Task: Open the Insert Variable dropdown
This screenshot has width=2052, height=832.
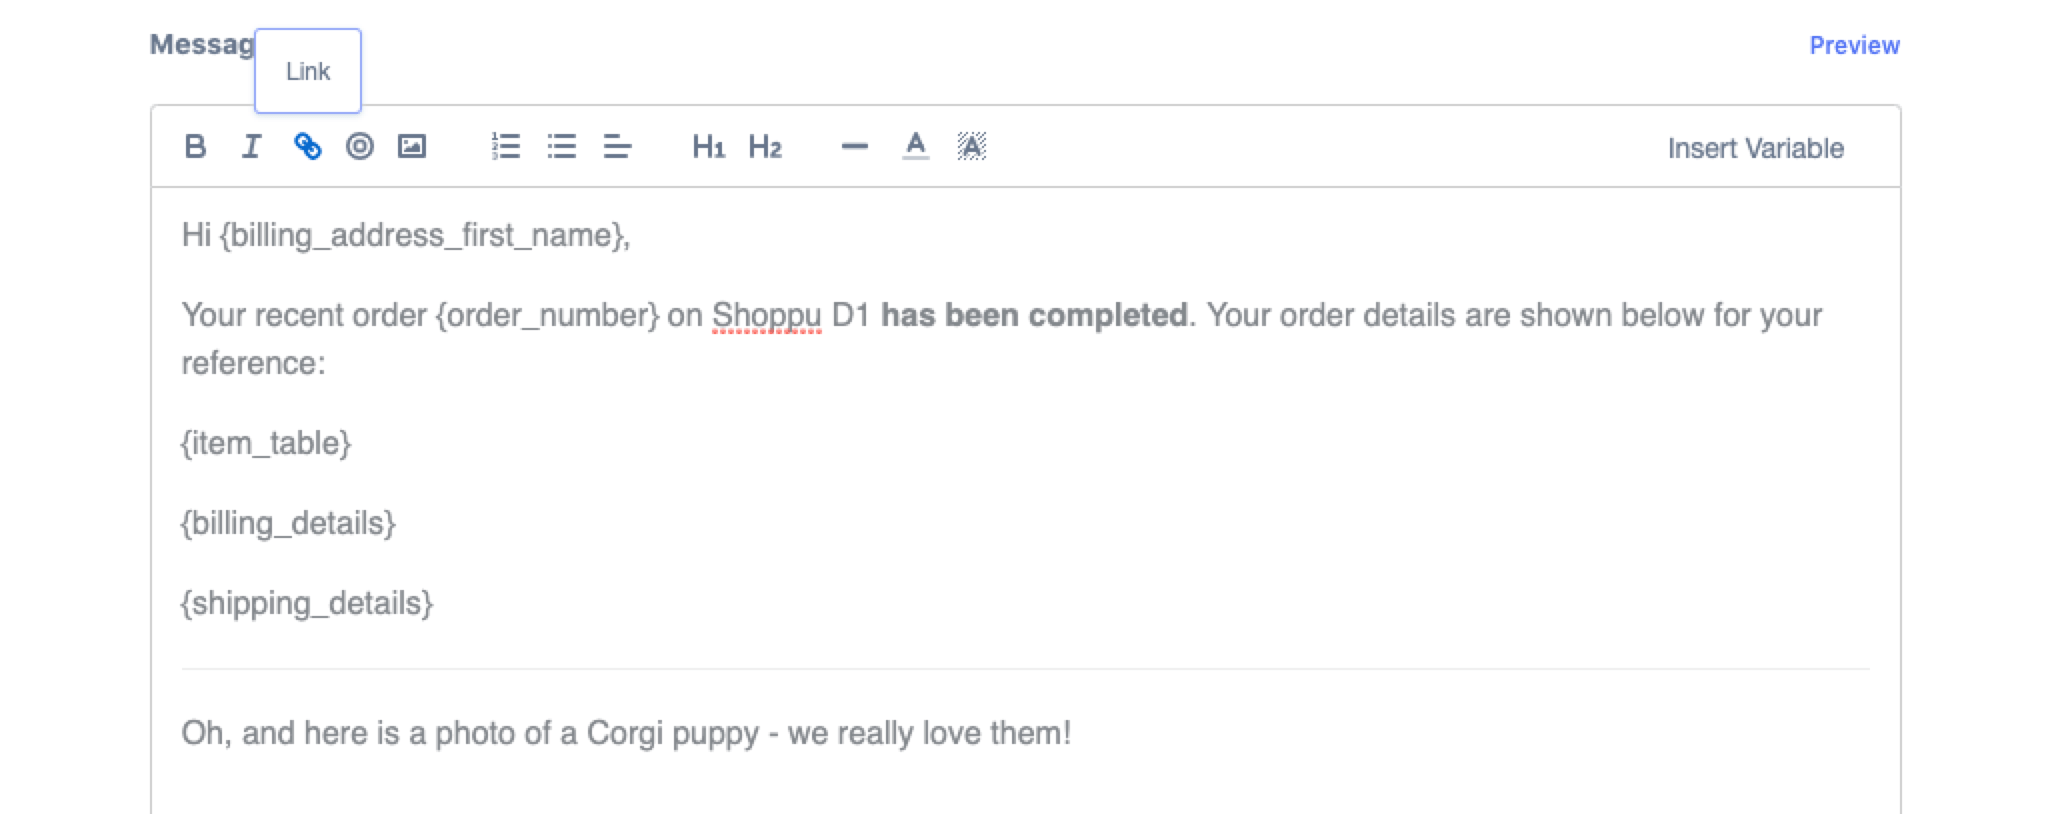Action: (x=1755, y=149)
